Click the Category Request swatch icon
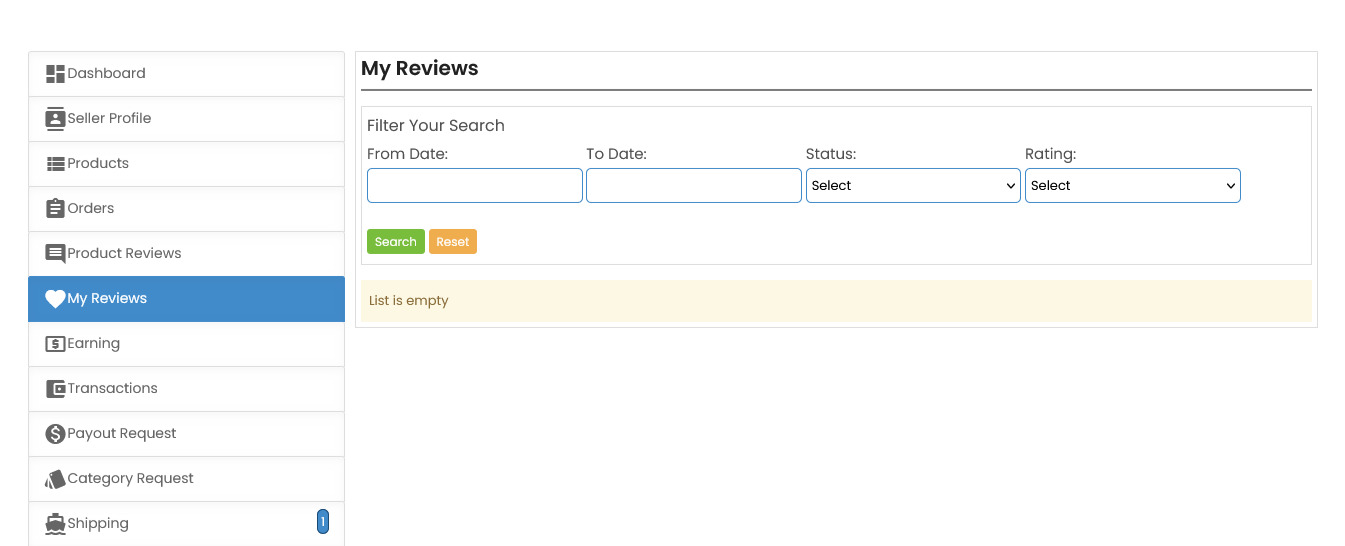This screenshot has height=546, width=1345. coord(55,479)
